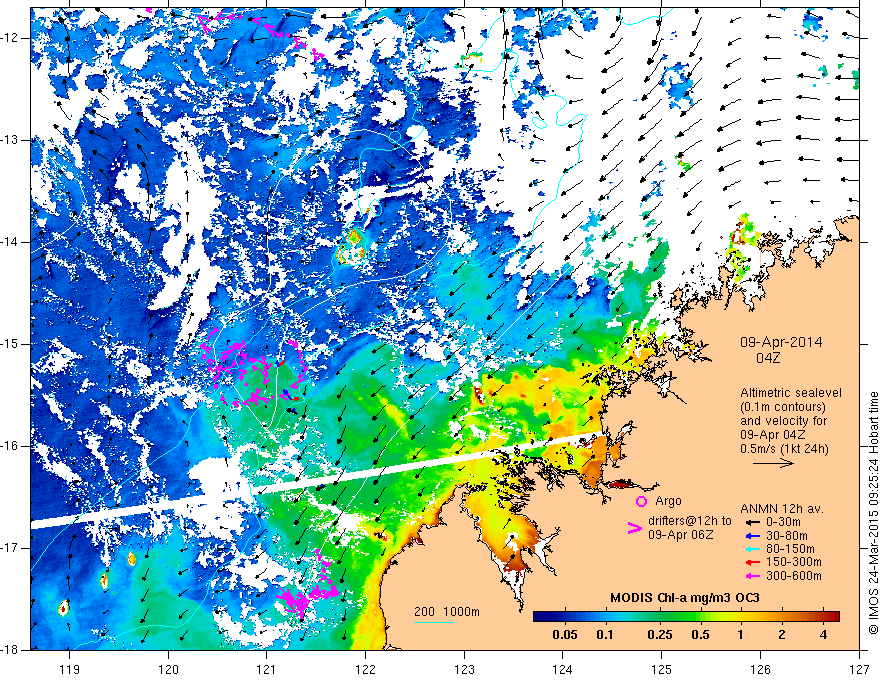Click the "80-150m" depth label

pyautogui.click(x=790, y=549)
